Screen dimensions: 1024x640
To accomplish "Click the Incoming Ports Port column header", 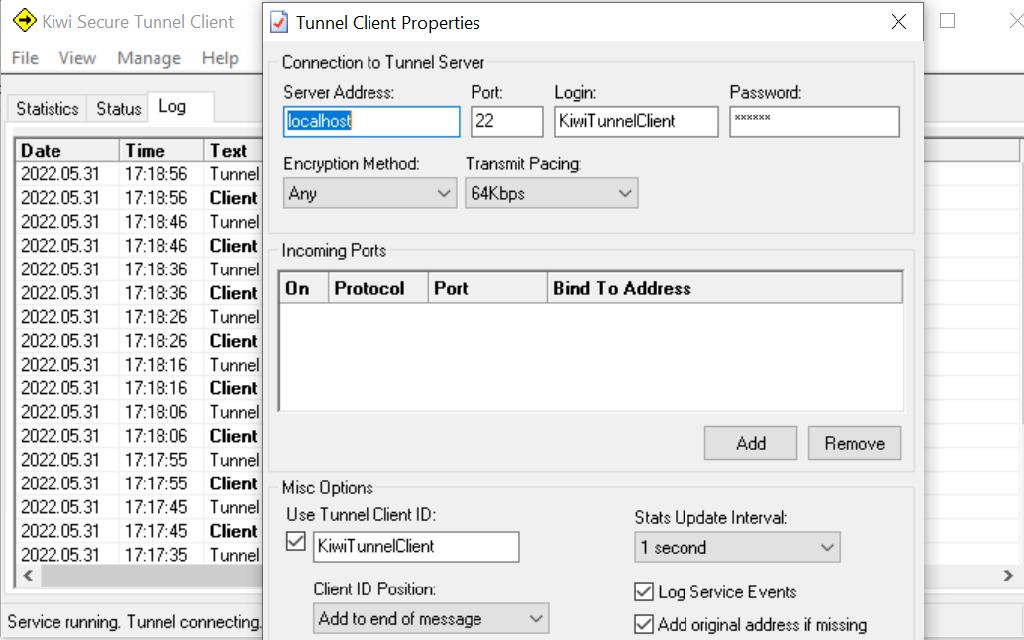I will tap(487, 288).
